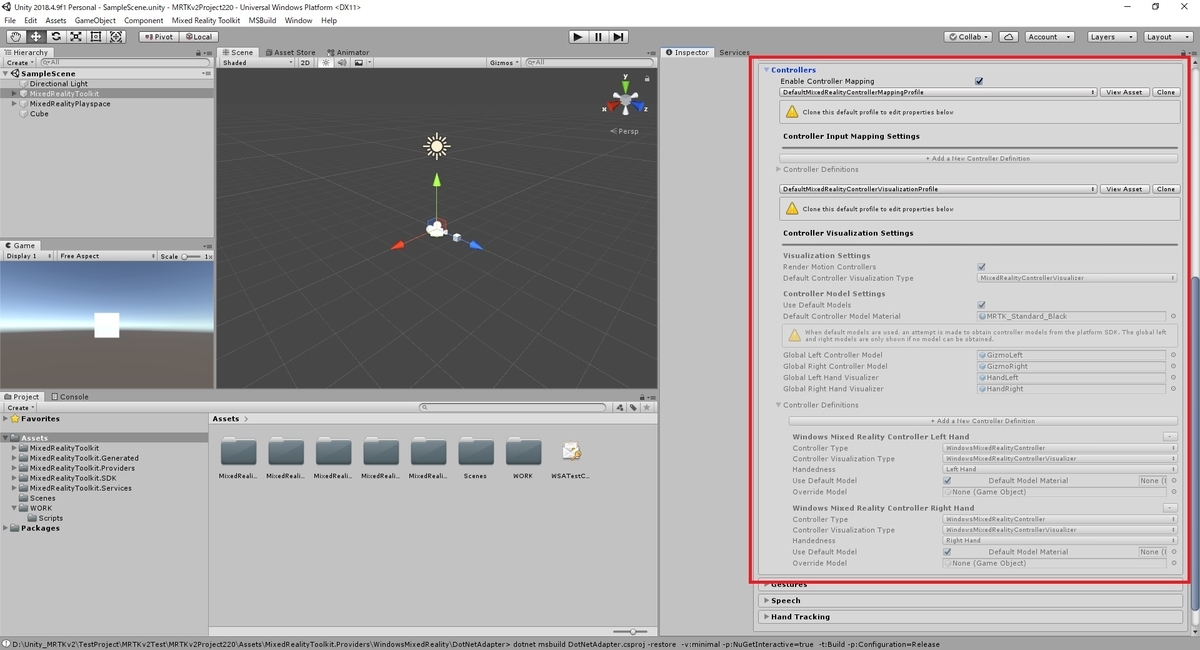
Task: Toggle Use Default Model for the Right Hand controller
Action: coord(947,552)
